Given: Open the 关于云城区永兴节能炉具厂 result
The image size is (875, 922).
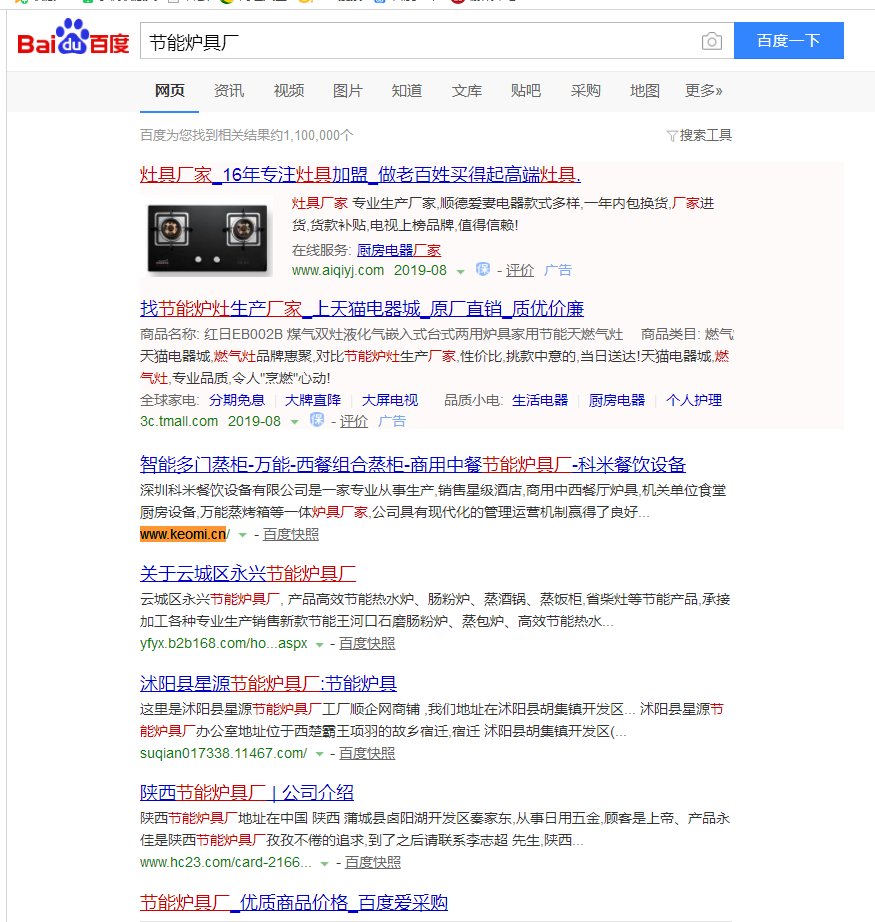Looking at the screenshot, I should click(248, 573).
